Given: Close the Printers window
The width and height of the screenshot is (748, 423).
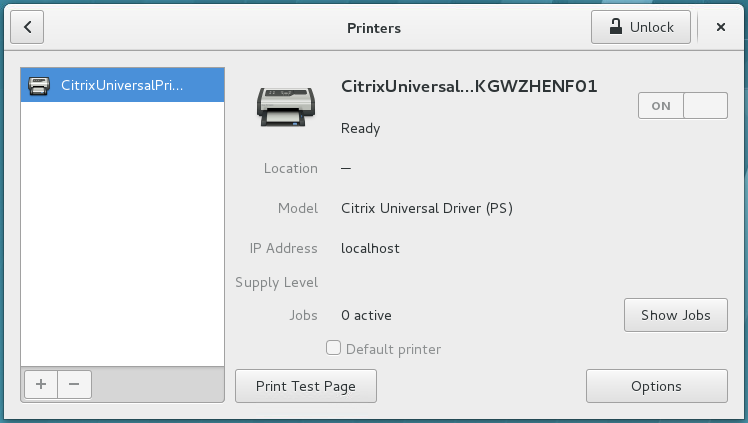Looking at the screenshot, I should (x=720, y=28).
